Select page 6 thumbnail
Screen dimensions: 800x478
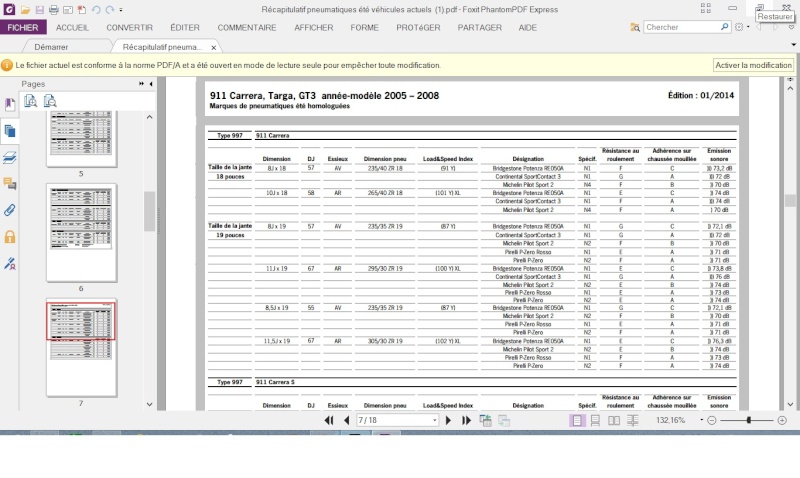pos(82,233)
